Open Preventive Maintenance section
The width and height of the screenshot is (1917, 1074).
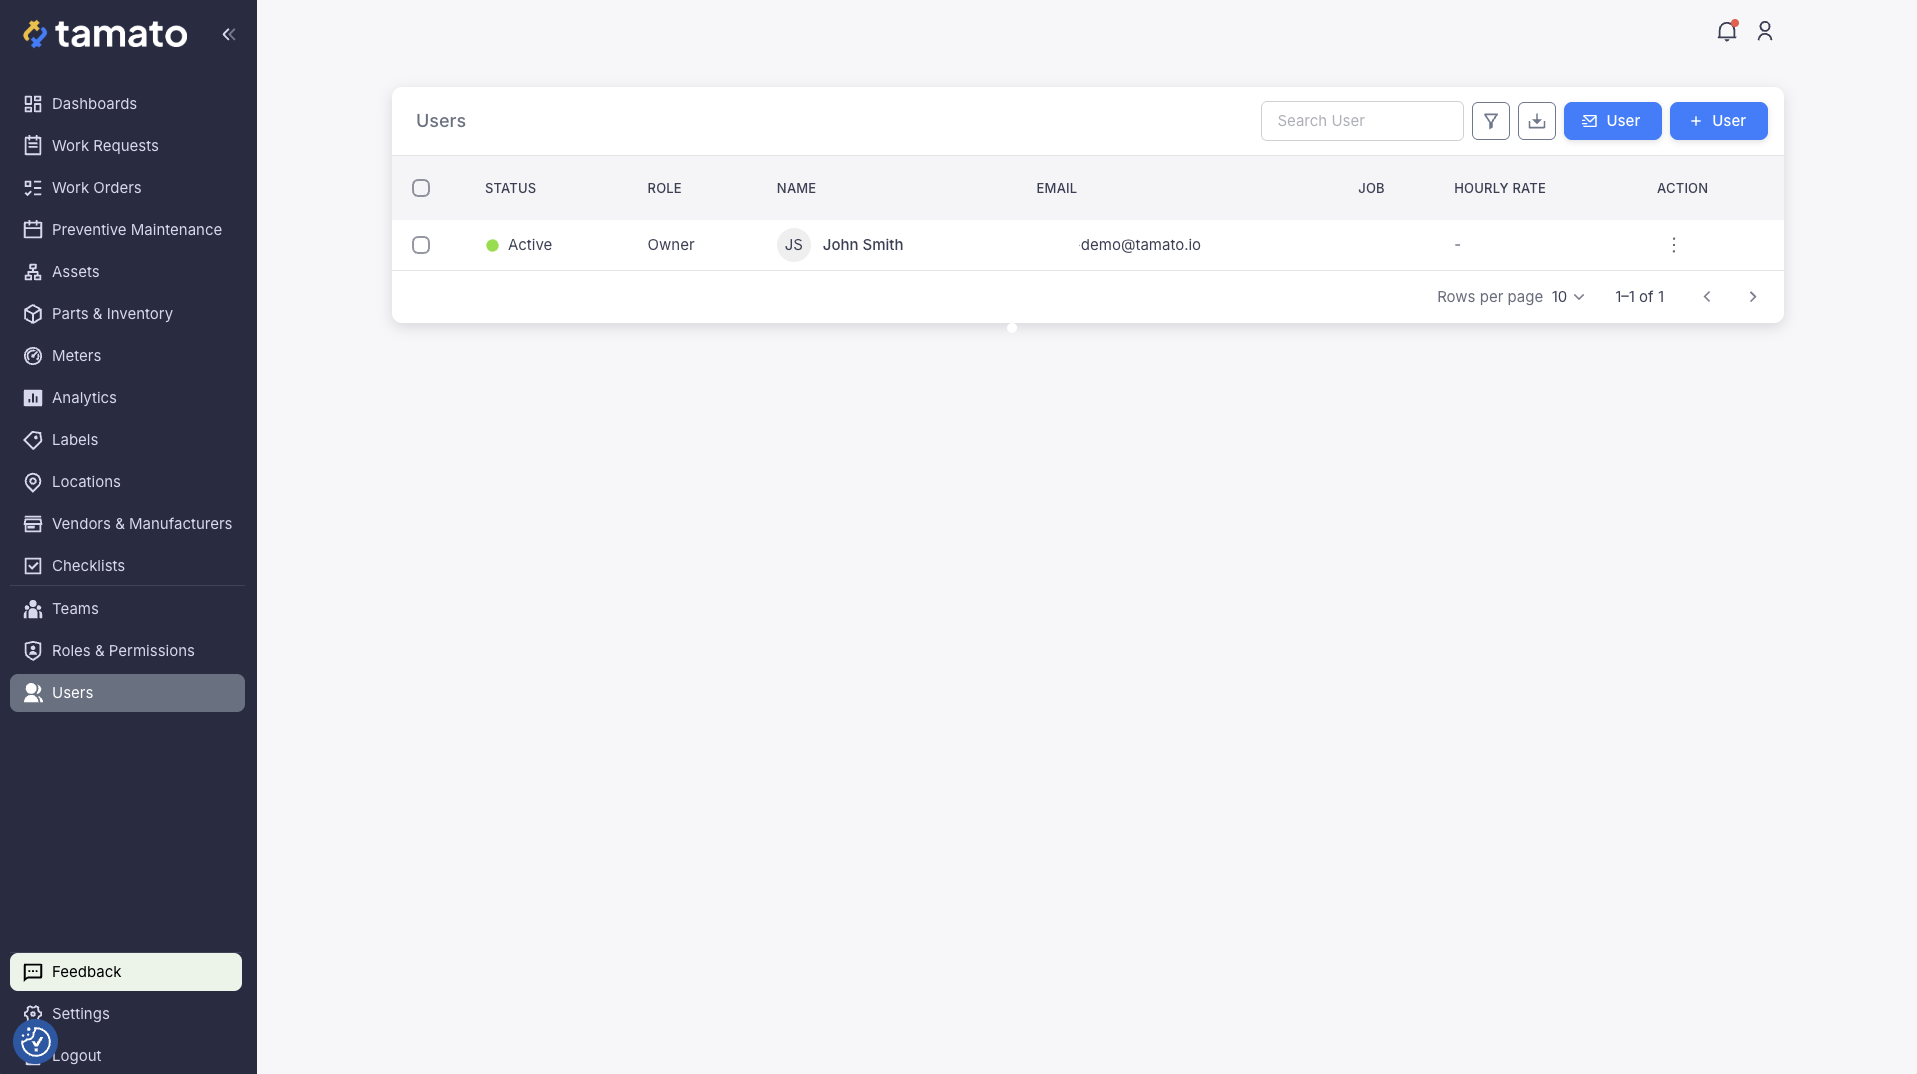(136, 230)
